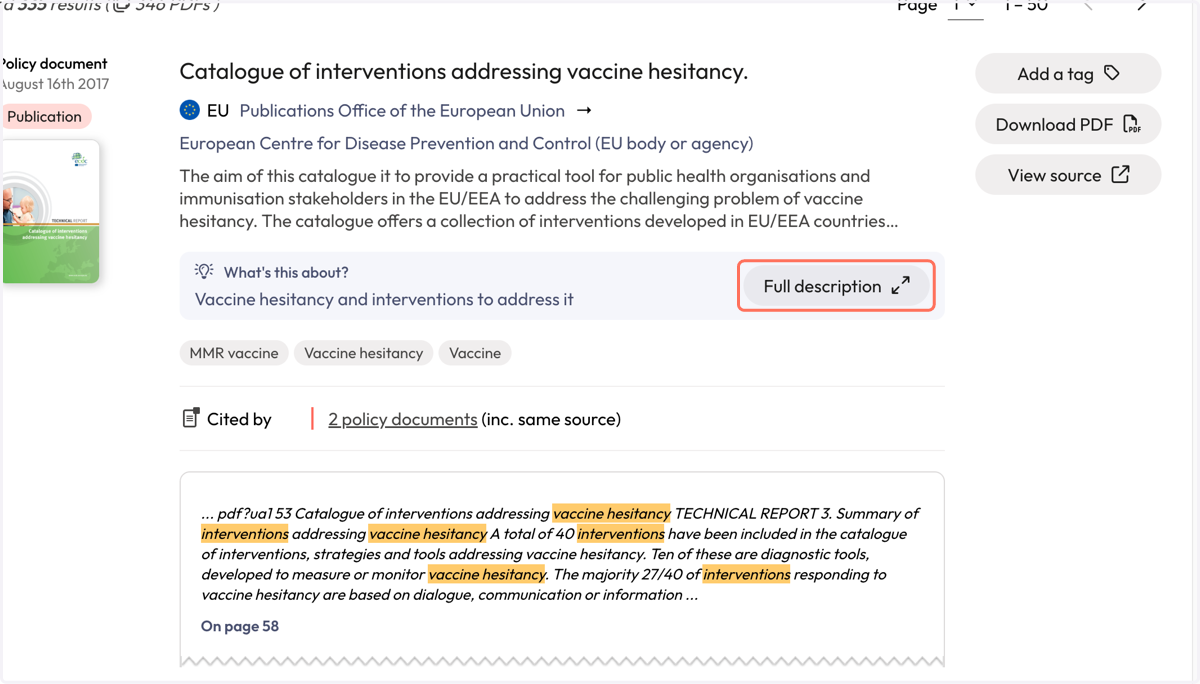Select the Vaccine topic tag
The height and width of the screenshot is (684, 1200).
tap(475, 353)
